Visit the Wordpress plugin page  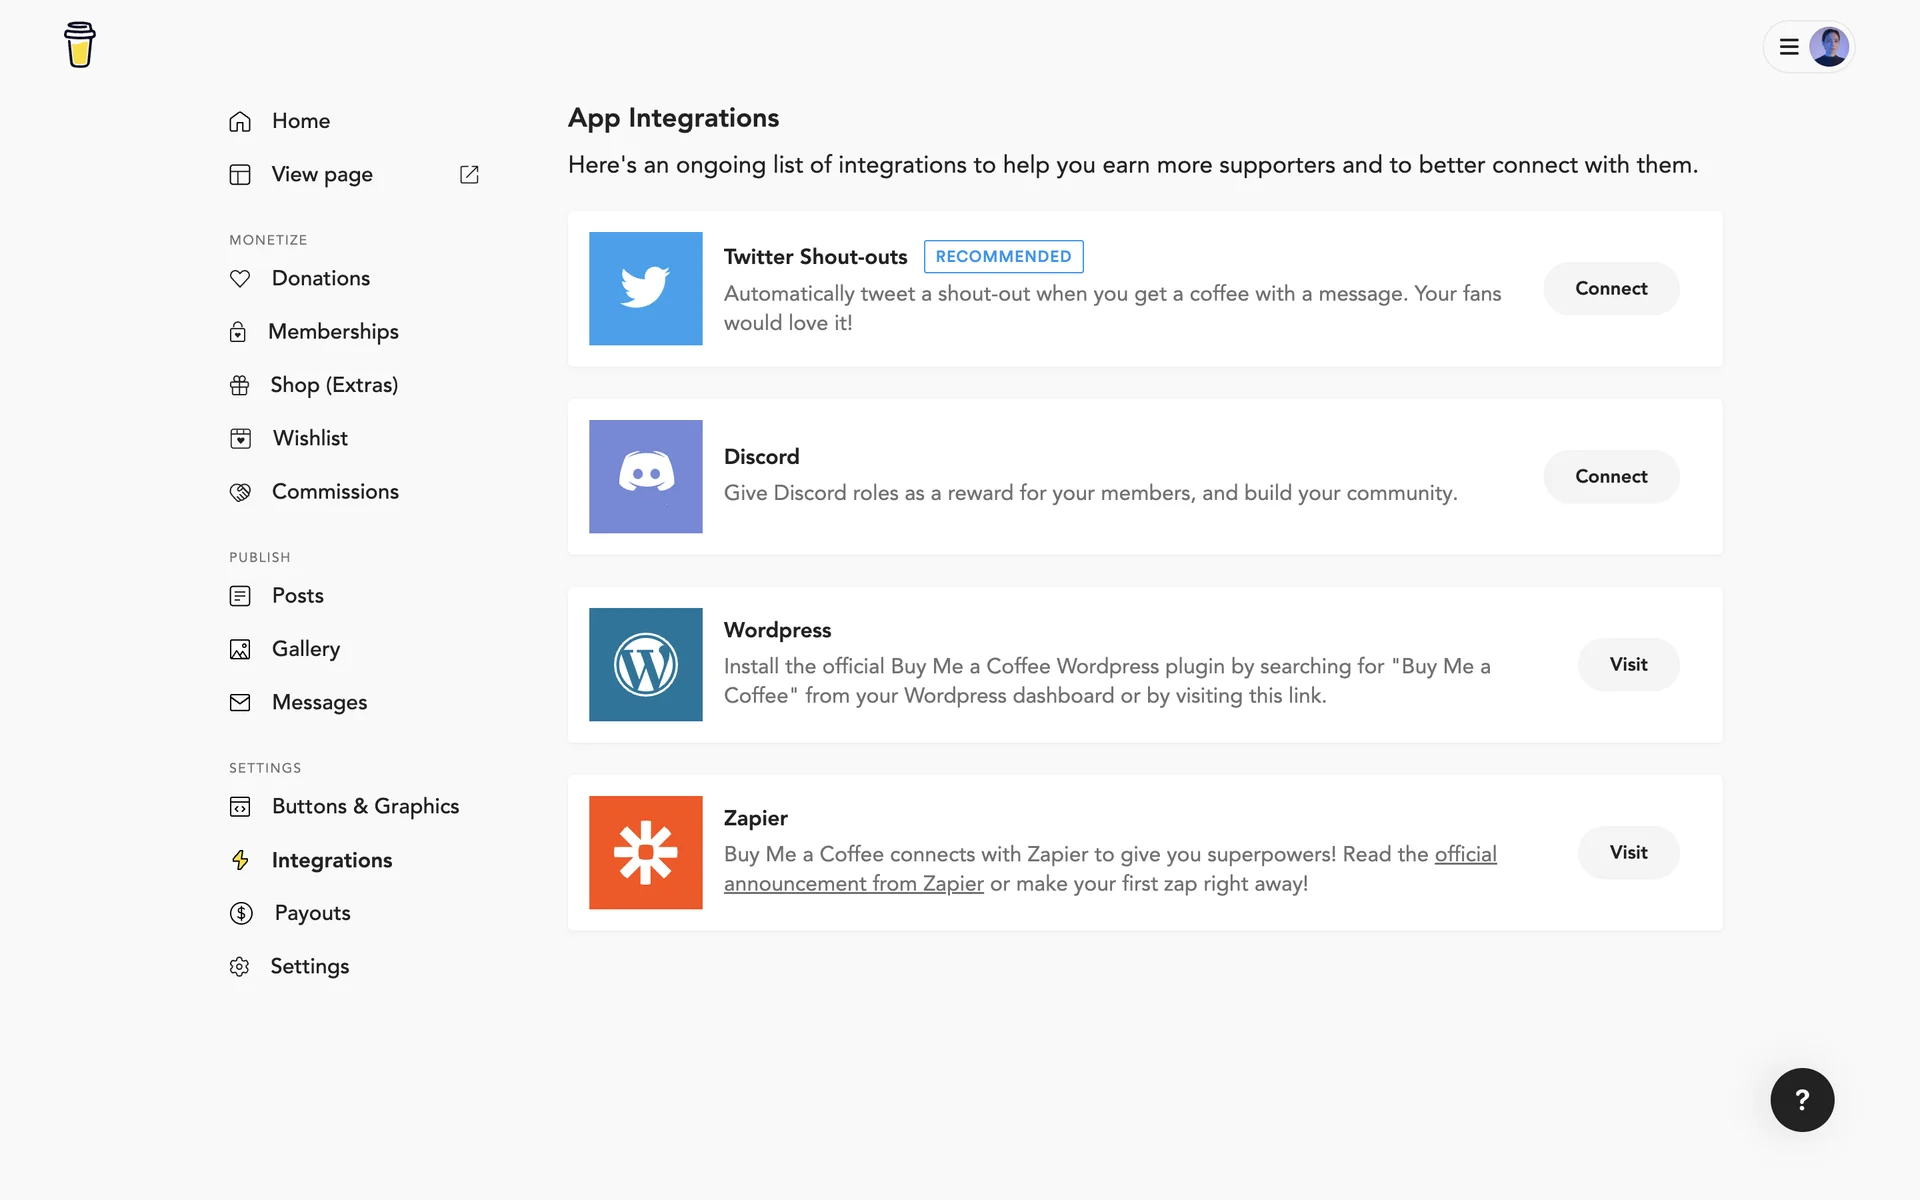tap(1628, 665)
